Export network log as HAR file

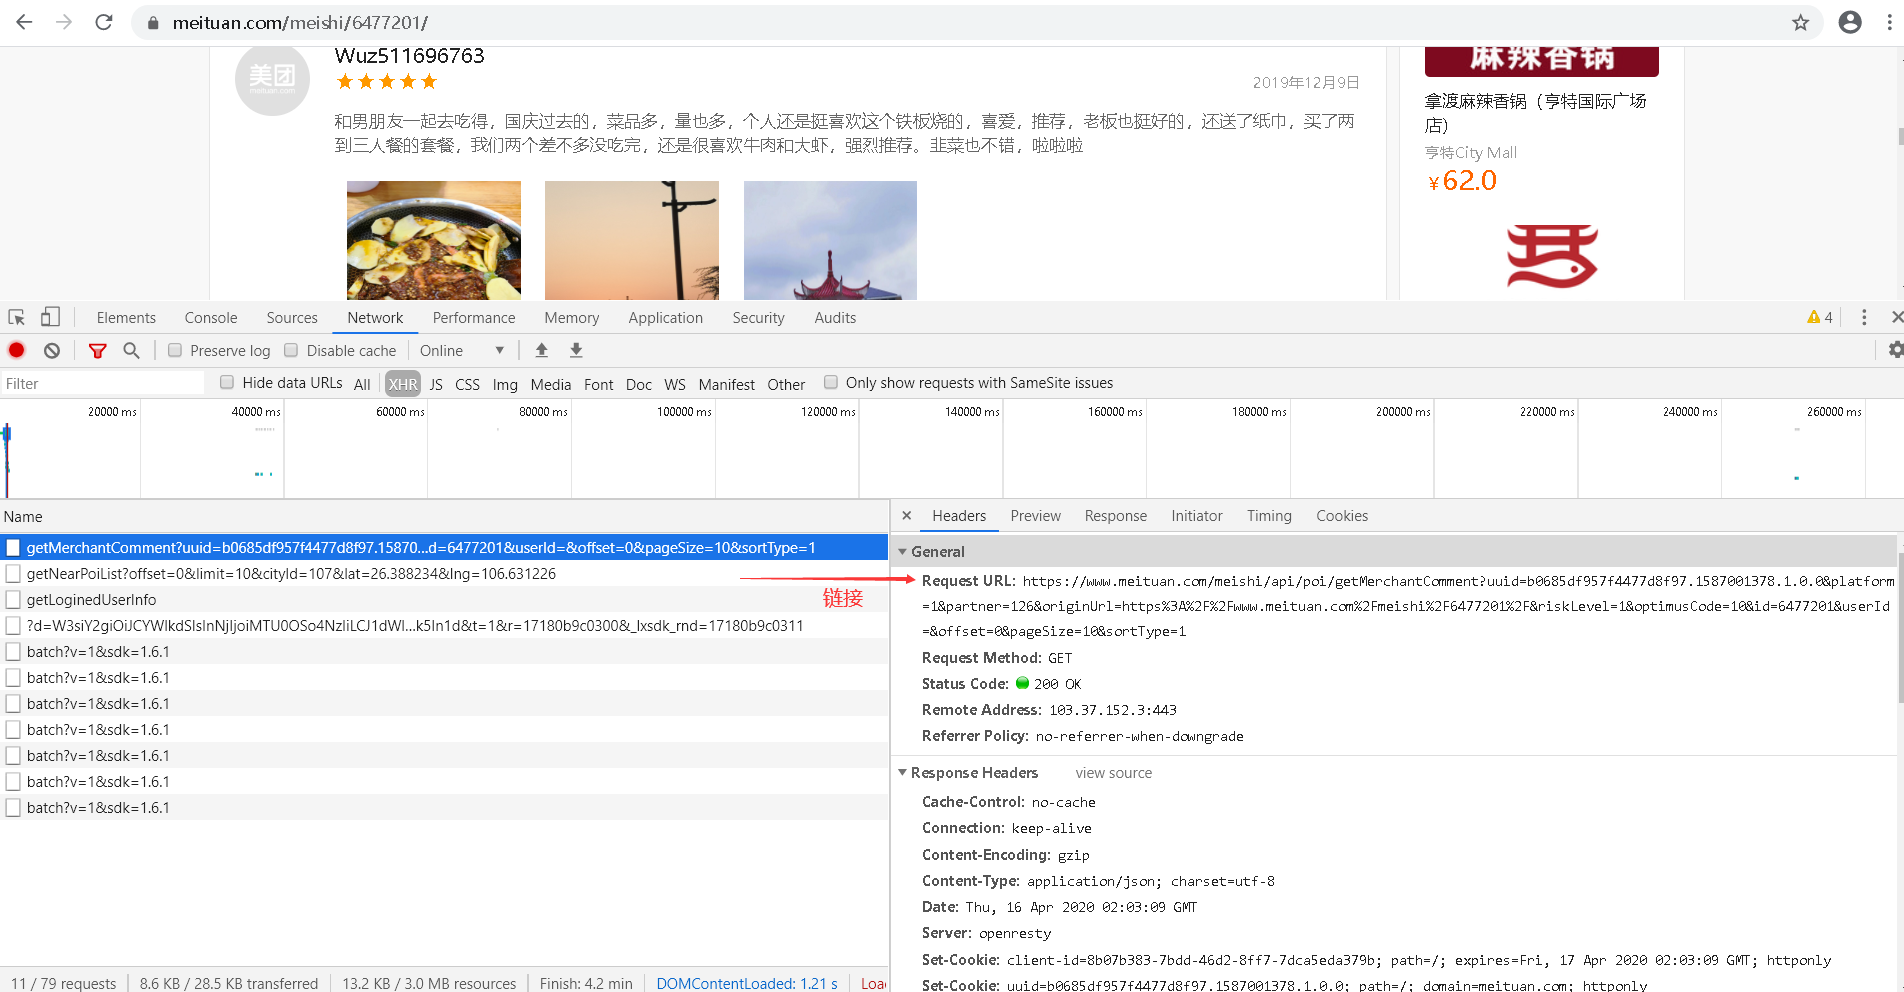tap(576, 350)
